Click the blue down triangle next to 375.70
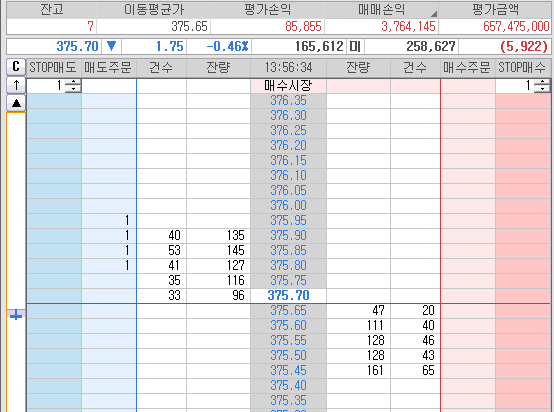 (111, 46)
